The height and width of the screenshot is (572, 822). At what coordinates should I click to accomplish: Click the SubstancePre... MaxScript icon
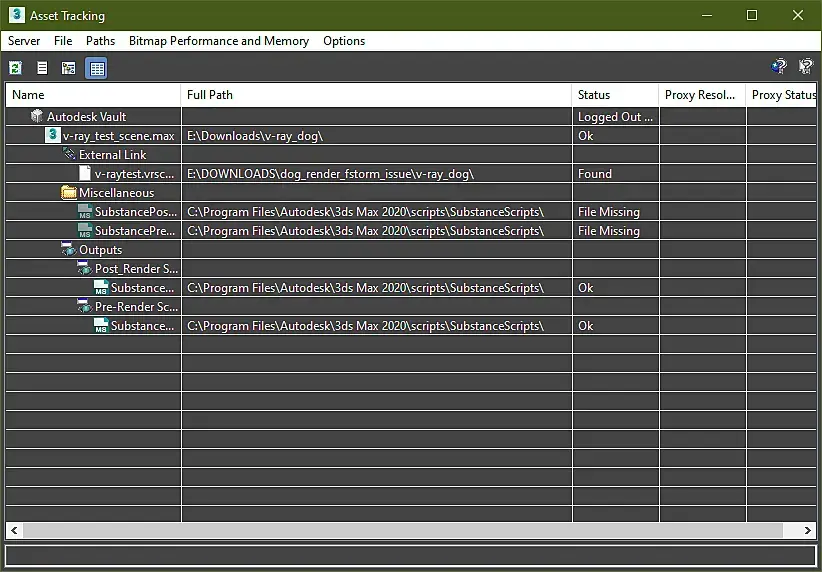coord(85,230)
